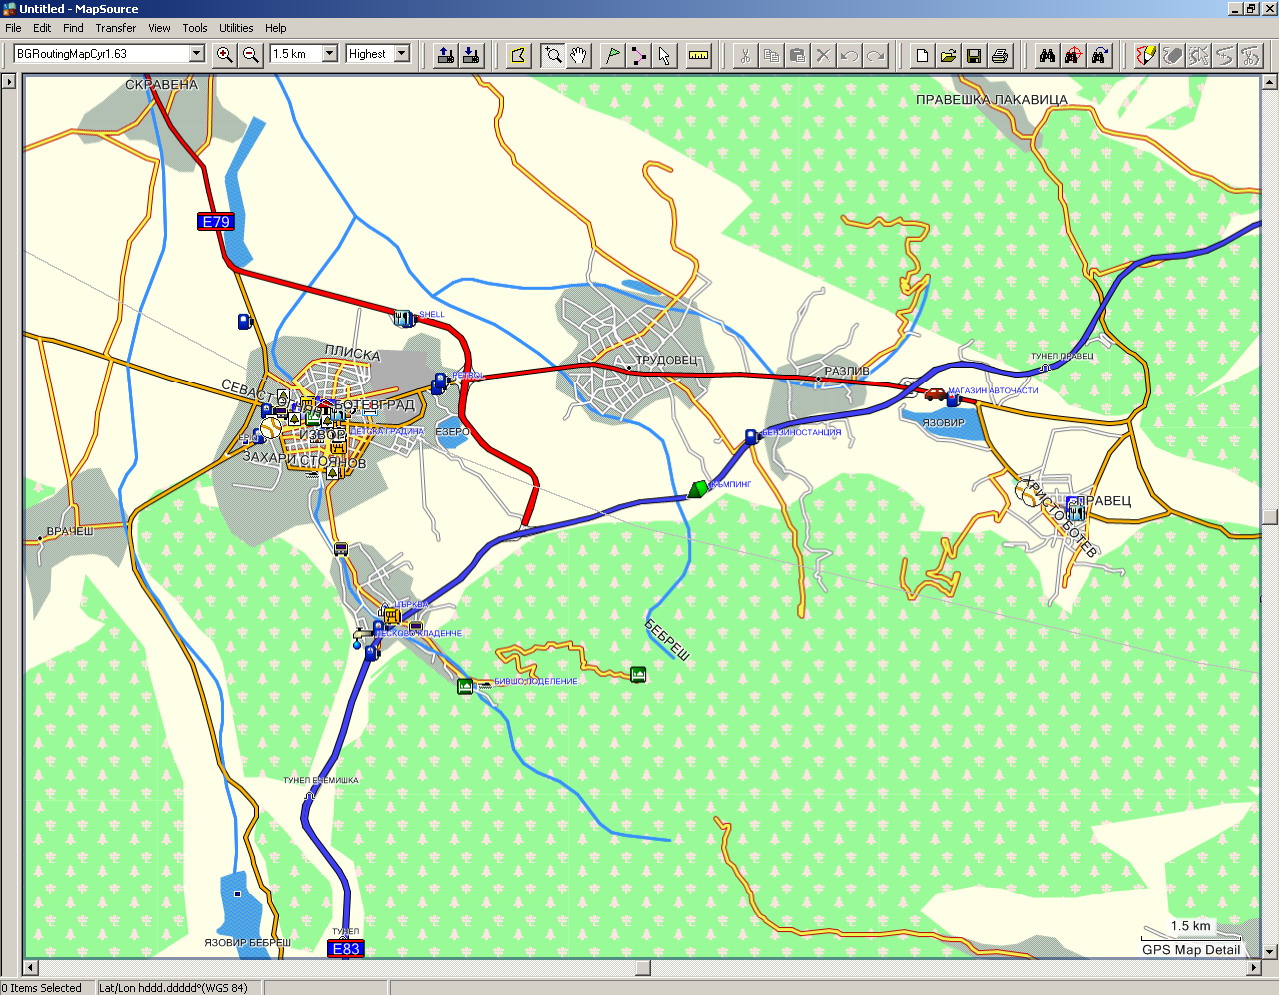Open the Transfer menu
The height and width of the screenshot is (995, 1279).
(x=116, y=28)
